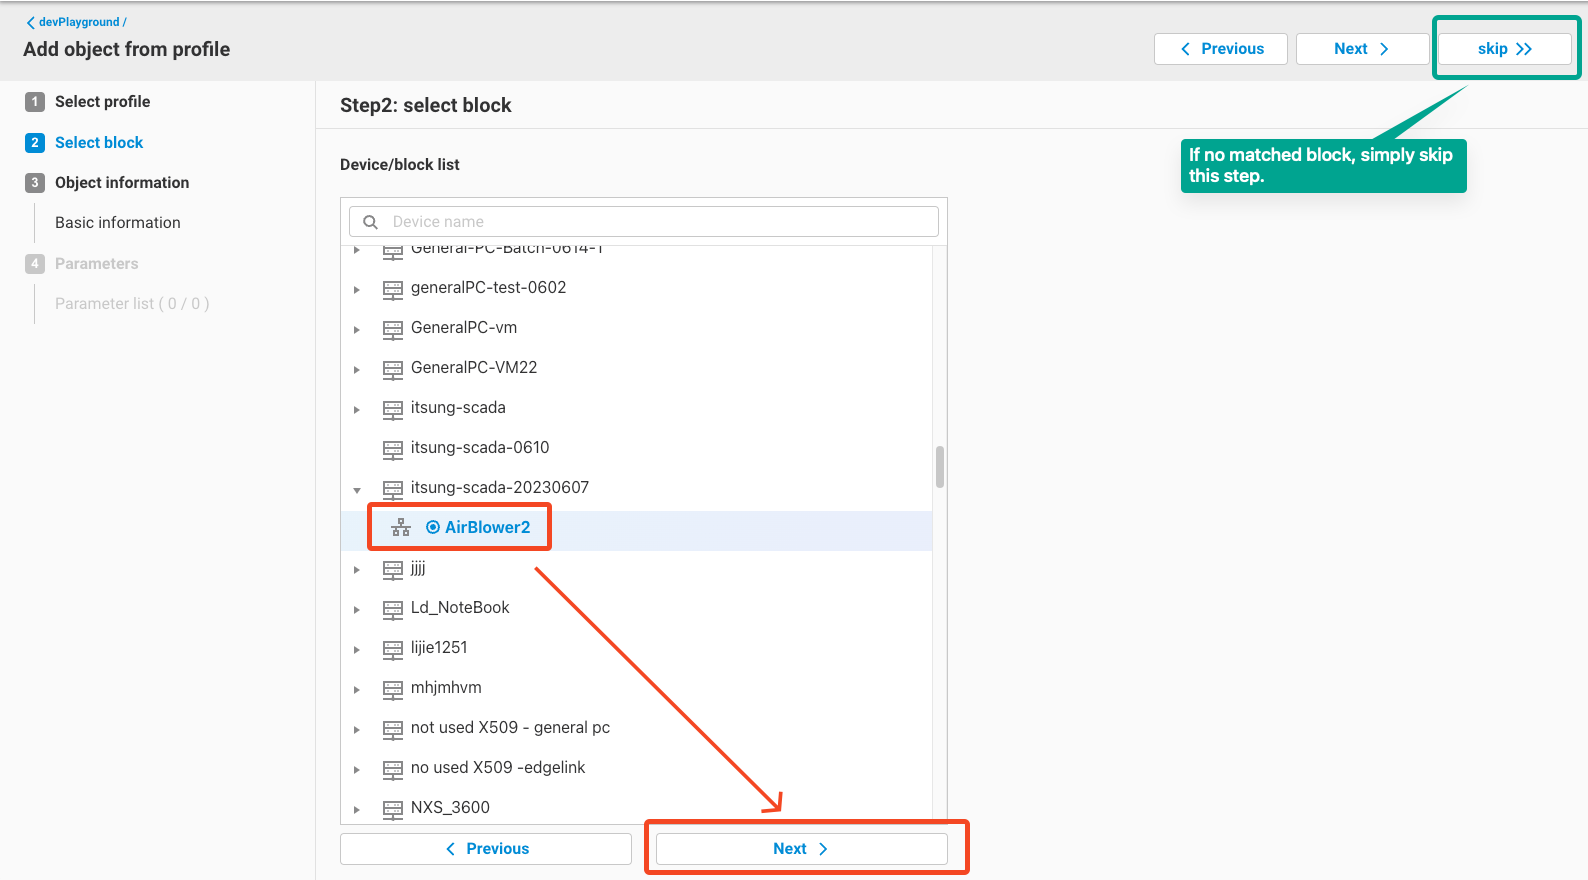Viewport: 1588px width, 880px height.
Task: Expand the lijie1251 device node
Action: 357,649
